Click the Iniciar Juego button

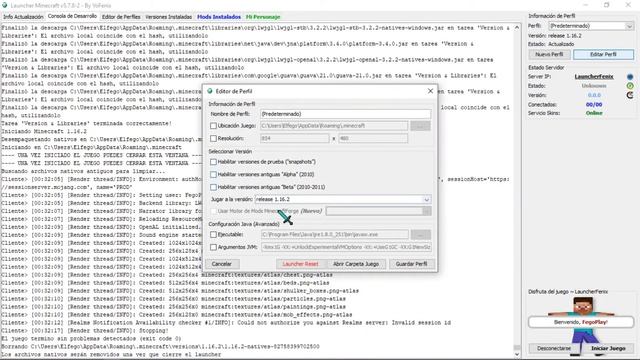click(x=608, y=348)
